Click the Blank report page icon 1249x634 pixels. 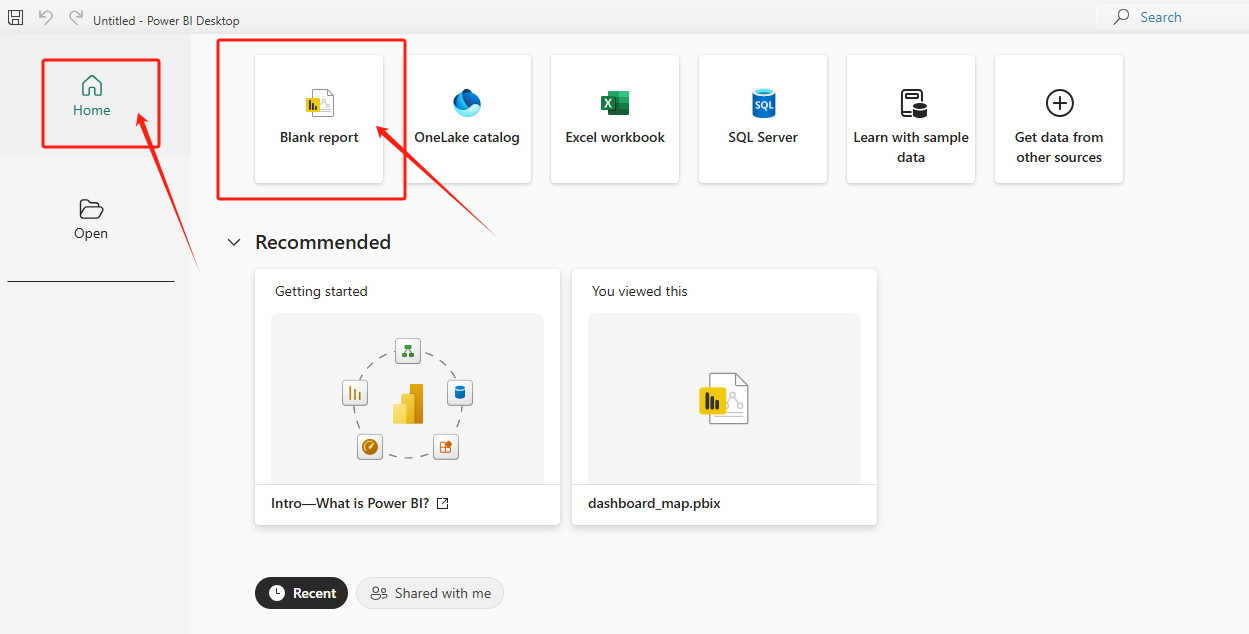click(x=319, y=102)
